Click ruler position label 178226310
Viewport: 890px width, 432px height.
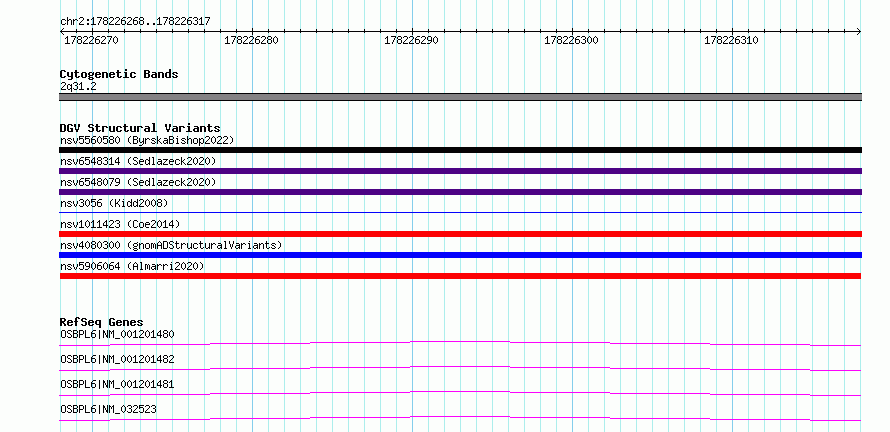732,41
